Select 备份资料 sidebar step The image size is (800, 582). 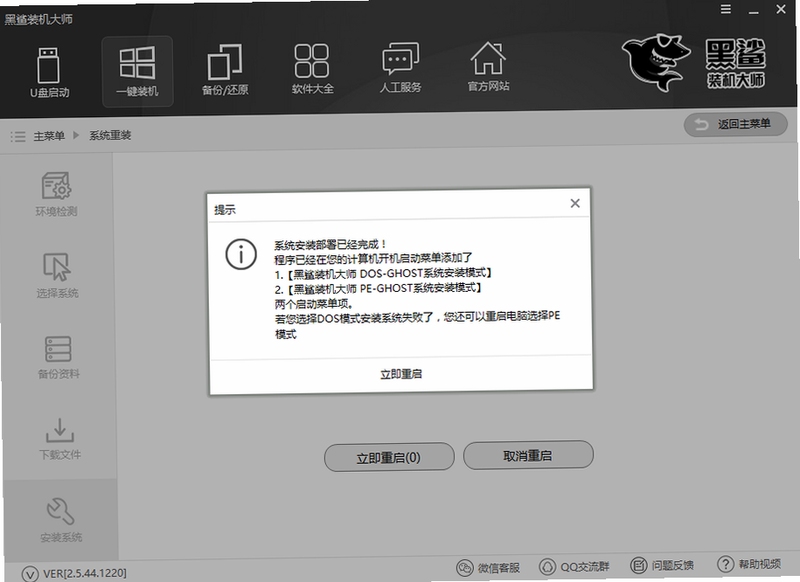click(59, 357)
